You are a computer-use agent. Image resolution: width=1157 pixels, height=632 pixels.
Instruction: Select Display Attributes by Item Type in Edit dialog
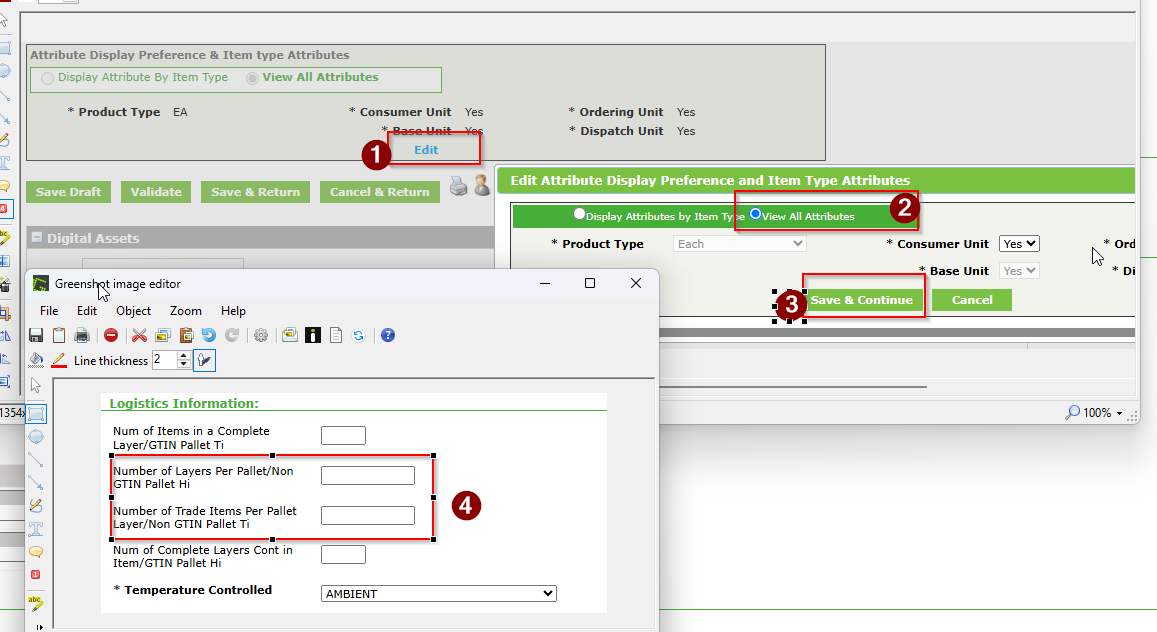[x=579, y=214]
